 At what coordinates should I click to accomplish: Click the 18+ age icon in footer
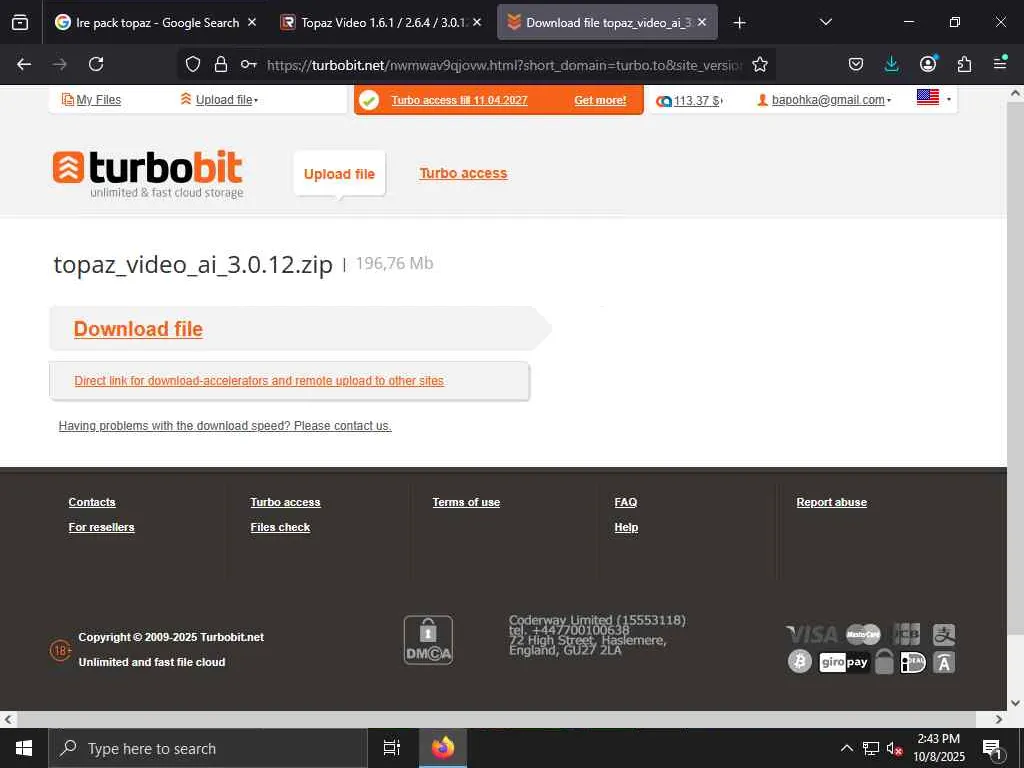(61, 650)
